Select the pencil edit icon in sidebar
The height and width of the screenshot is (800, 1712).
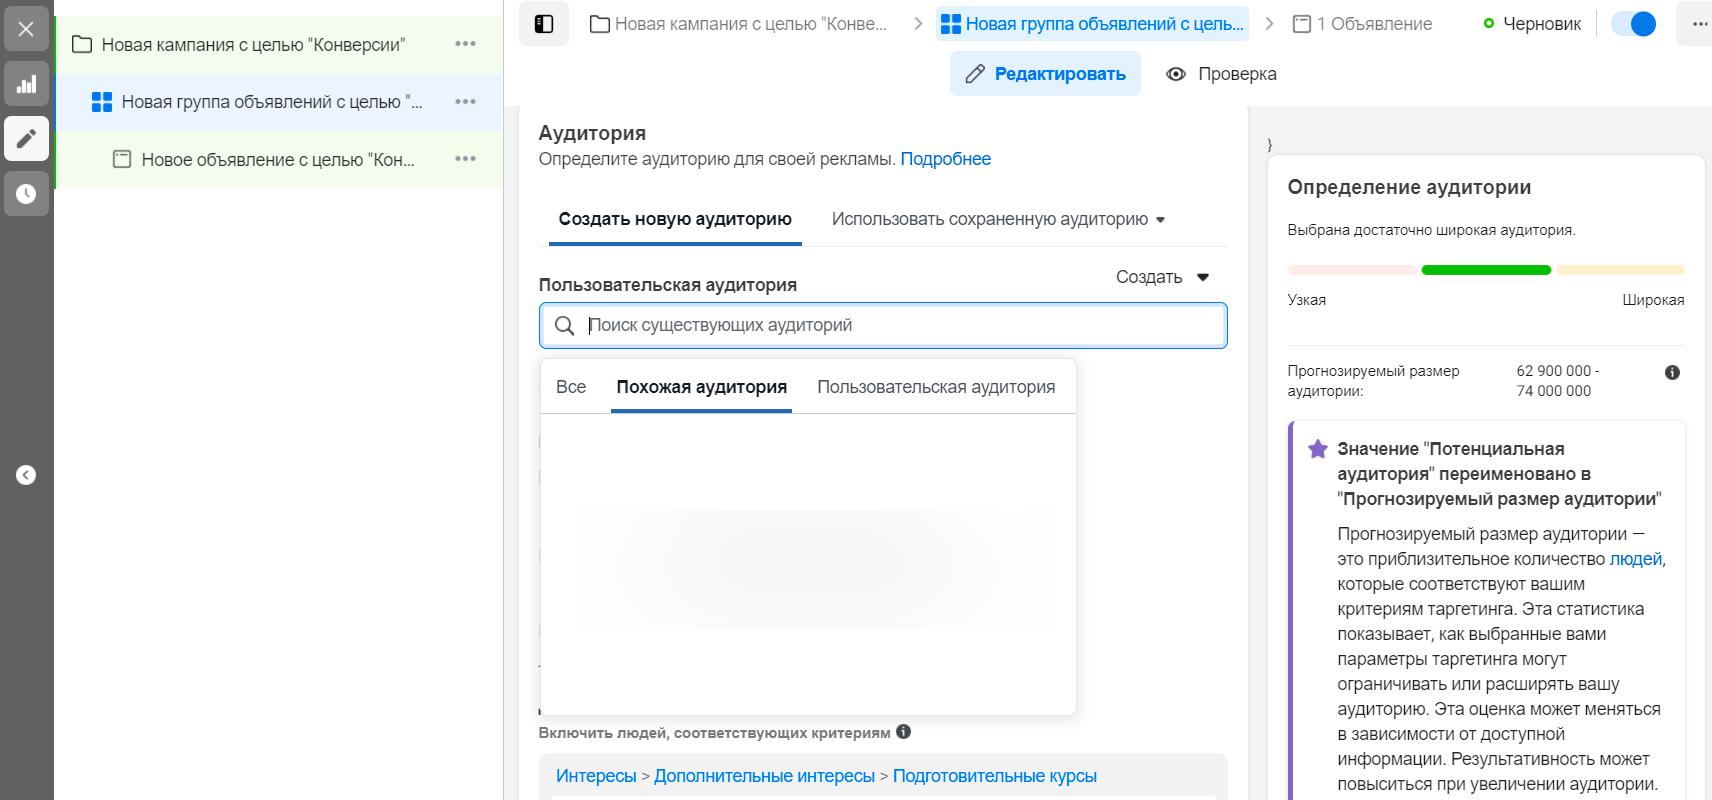point(26,138)
